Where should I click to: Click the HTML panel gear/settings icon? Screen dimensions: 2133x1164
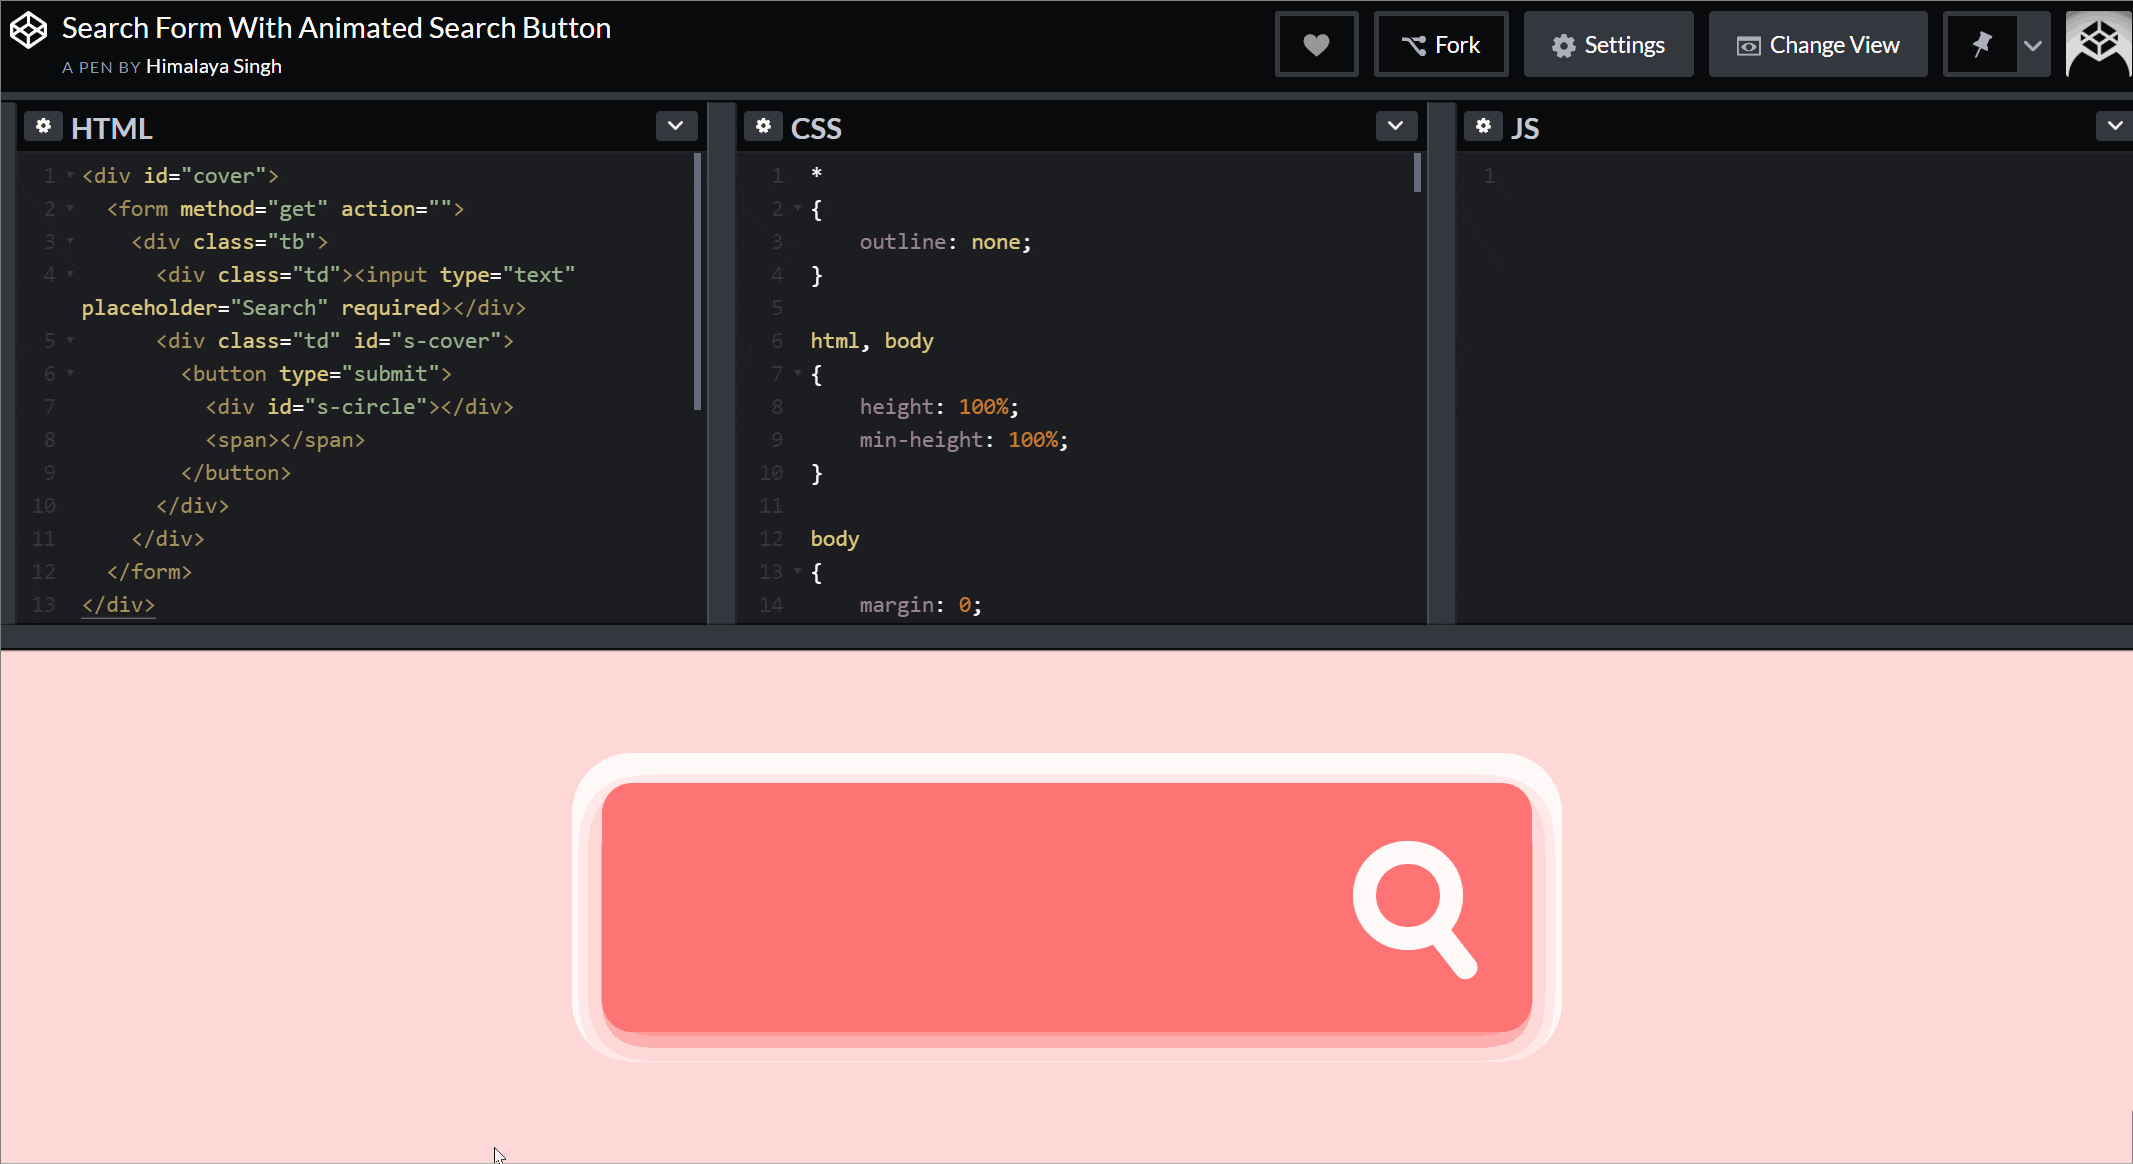click(x=43, y=128)
